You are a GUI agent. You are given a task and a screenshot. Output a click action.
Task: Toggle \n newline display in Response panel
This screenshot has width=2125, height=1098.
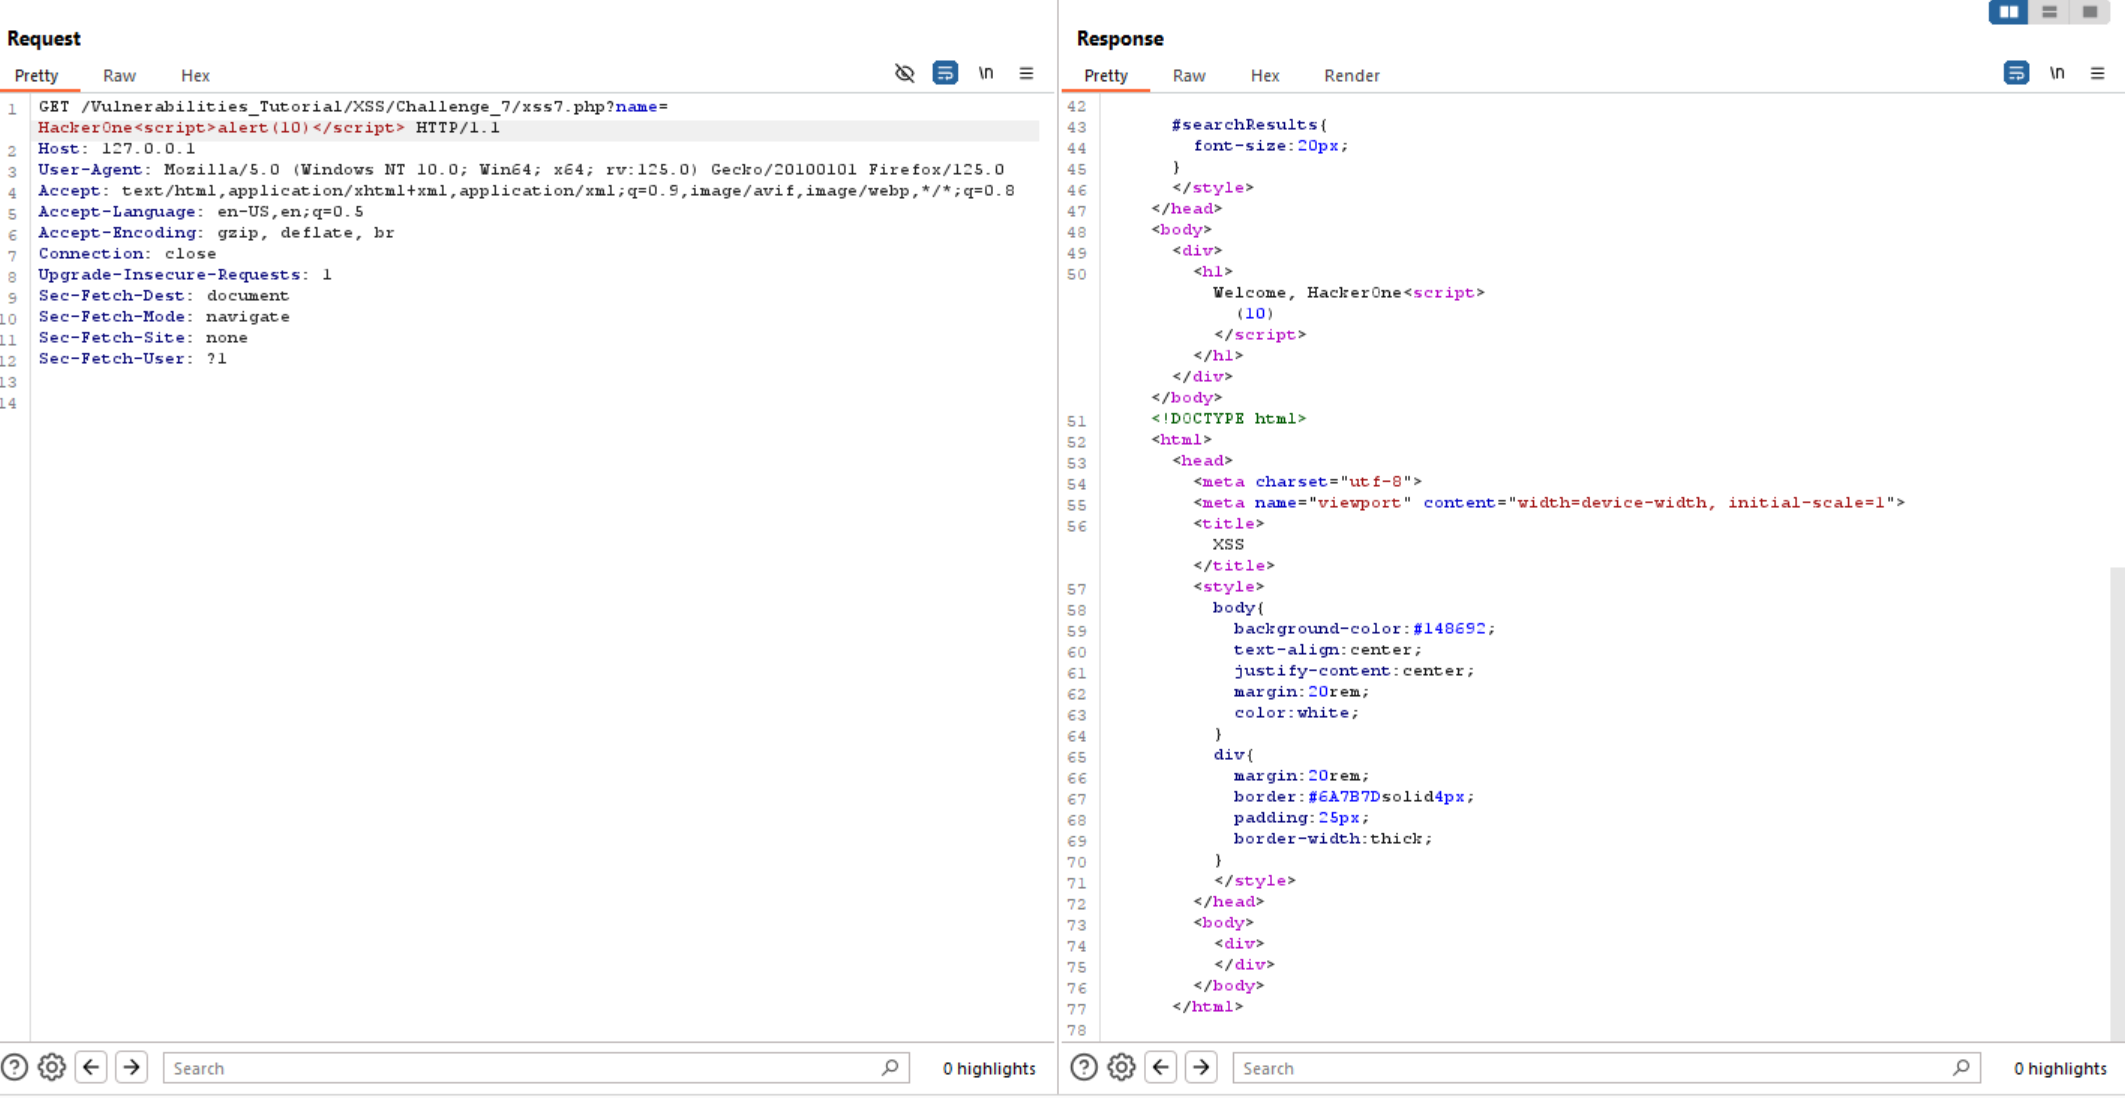[x=2057, y=73]
